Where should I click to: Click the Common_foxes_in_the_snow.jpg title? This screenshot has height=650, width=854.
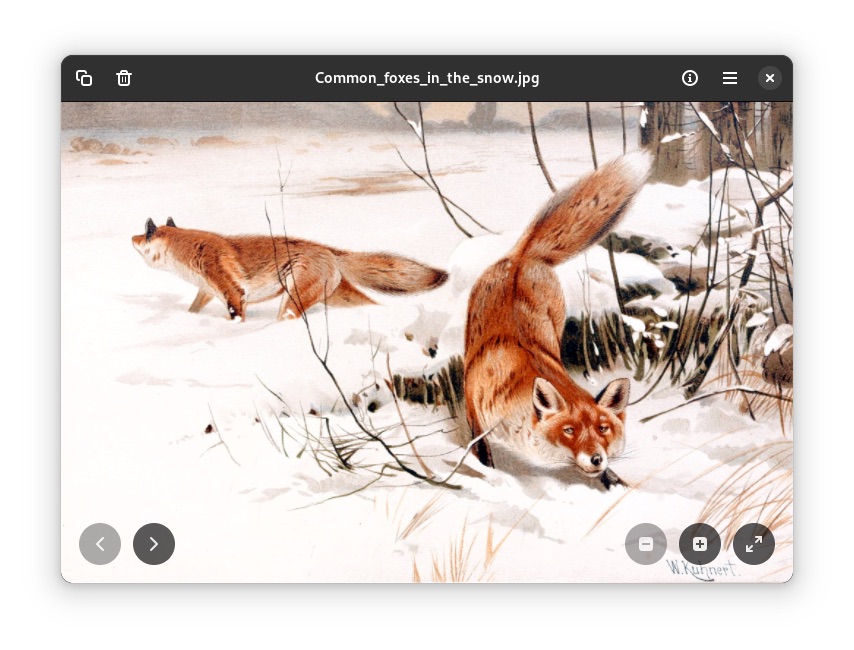coord(427,78)
